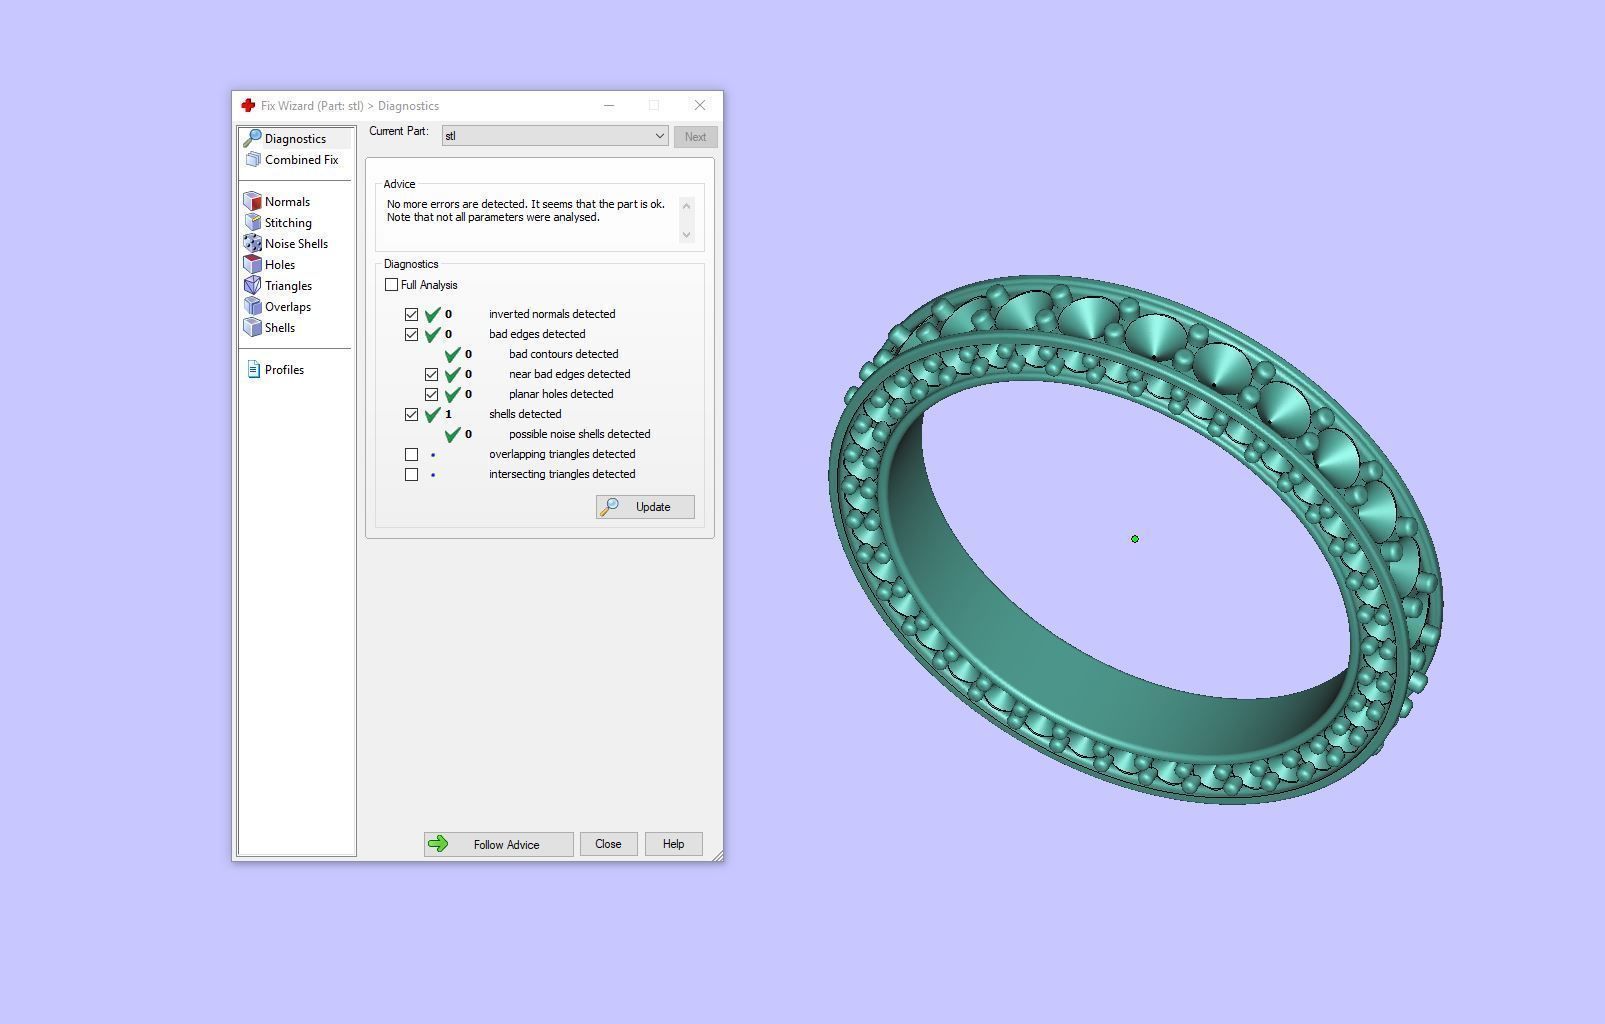Enable overlapping triangles detected checkbox
The image size is (1605, 1024).
411,454
